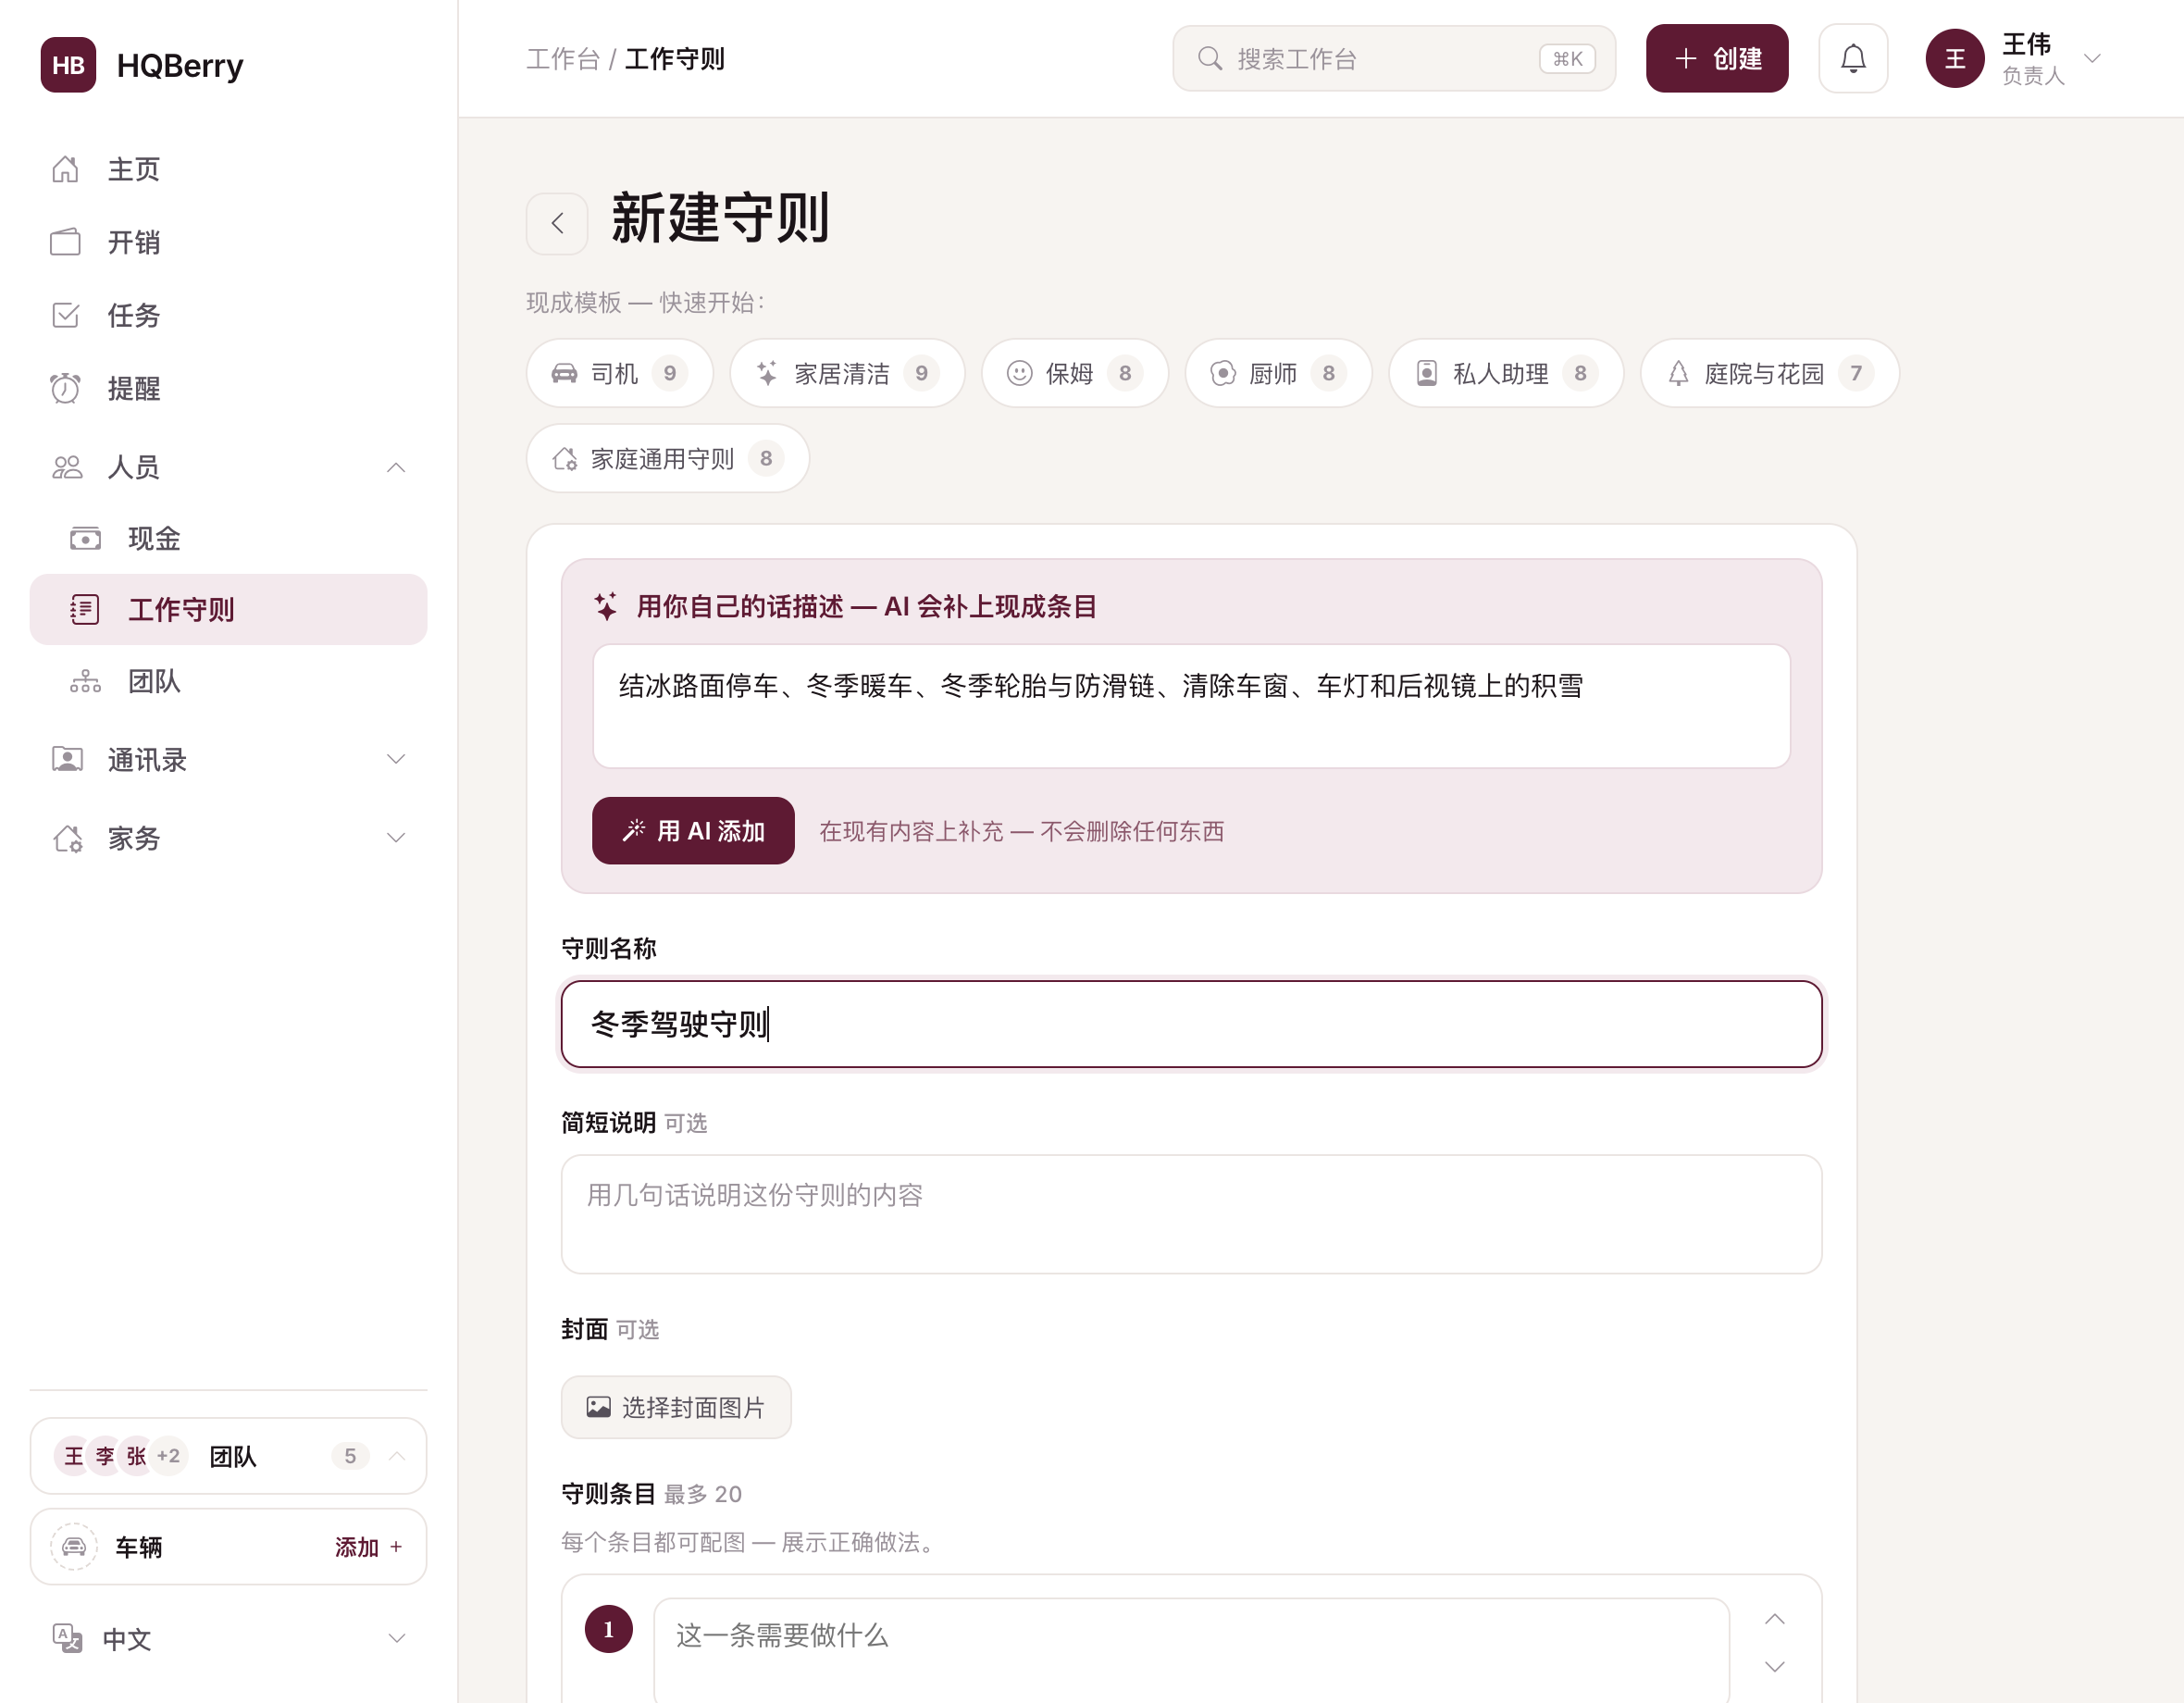The height and width of the screenshot is (1703, 2184).
Task: Click the search magnifier icon
Action: point(1210,58)
